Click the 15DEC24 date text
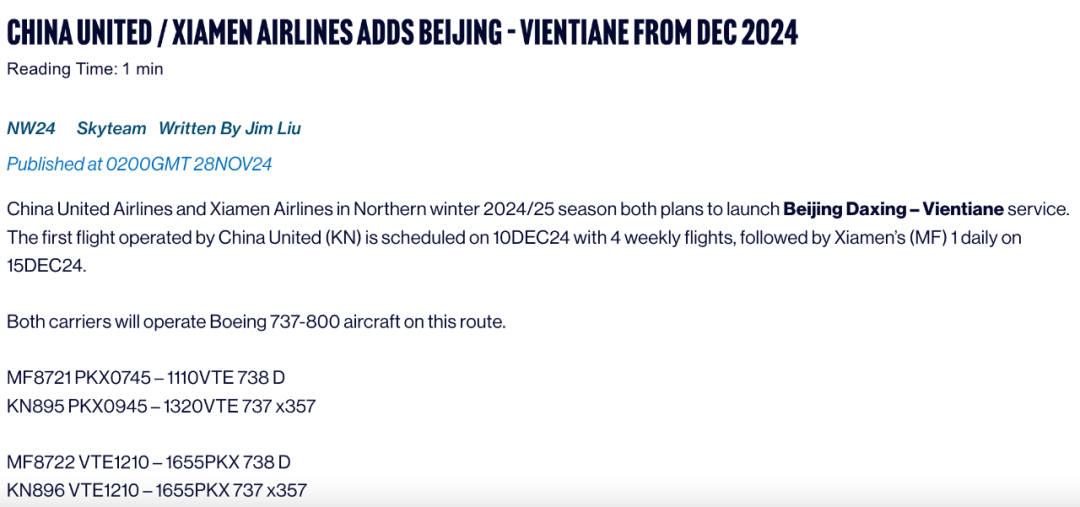This screenshot has width=1080, height=507. pos(45,266)
